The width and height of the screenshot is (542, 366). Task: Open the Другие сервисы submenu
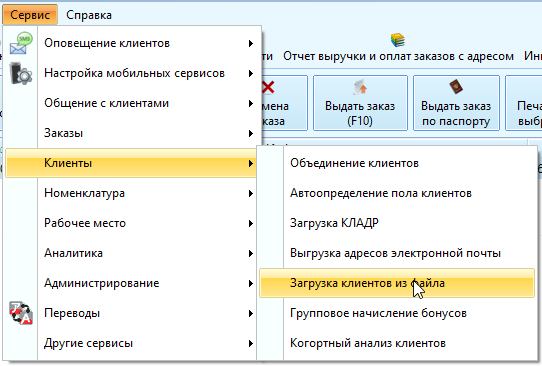[131, 343]
